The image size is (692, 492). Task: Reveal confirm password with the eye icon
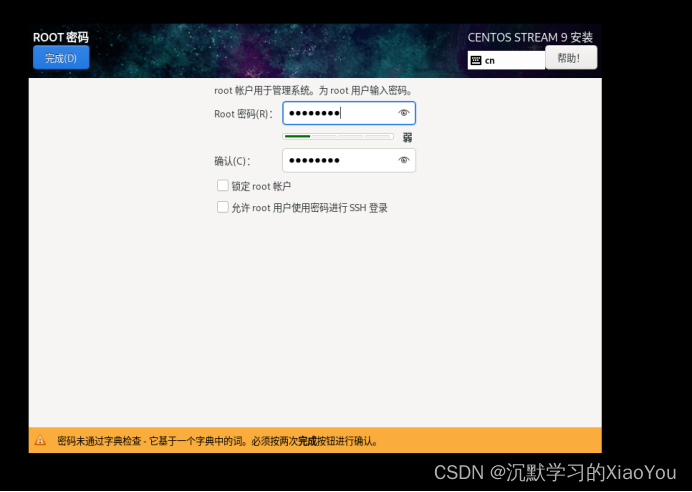coord(403,160)
